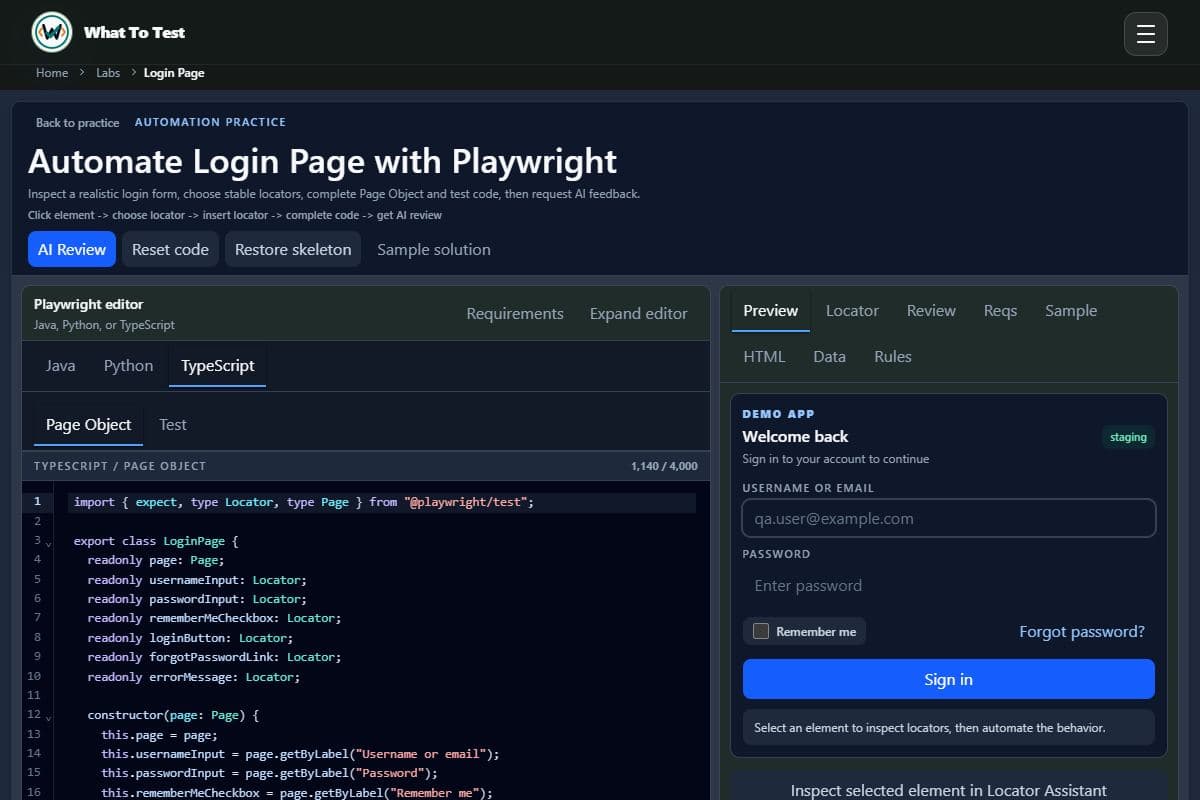Click the line 'readonly errorMessage: Locator;'
This screenshot has height=800, width=1200.
[x=194, y=677]
